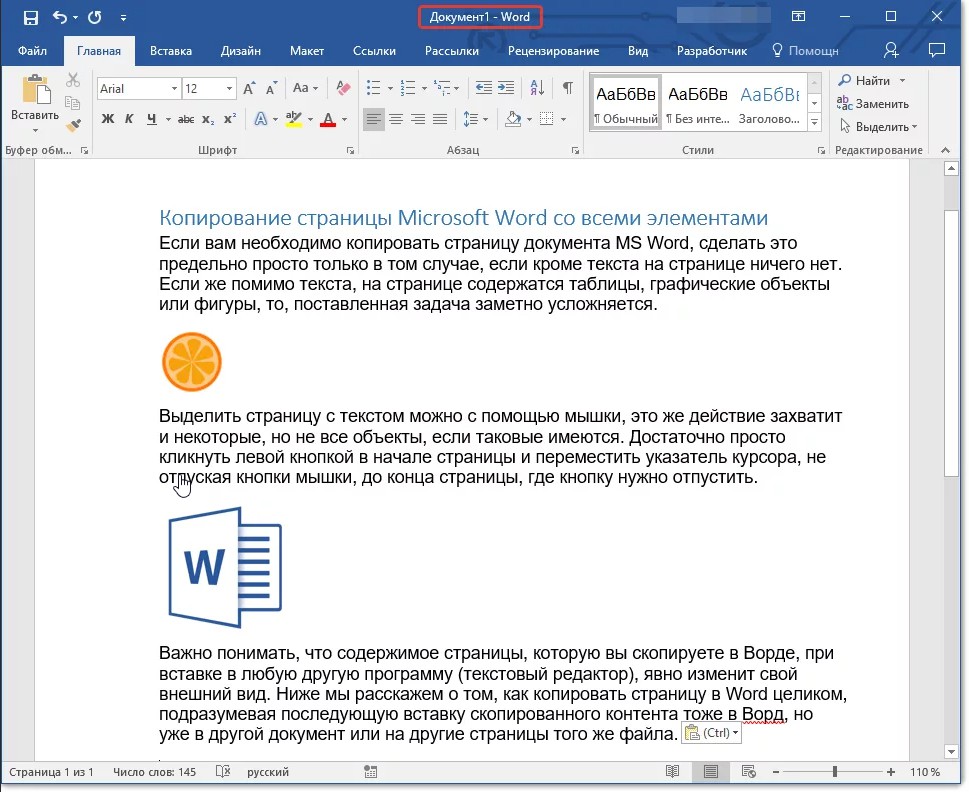The width and height of the screenshot is (969, 792).
Task: Open the share user icon
Action: pyautogui.click(x=891, y=51)
